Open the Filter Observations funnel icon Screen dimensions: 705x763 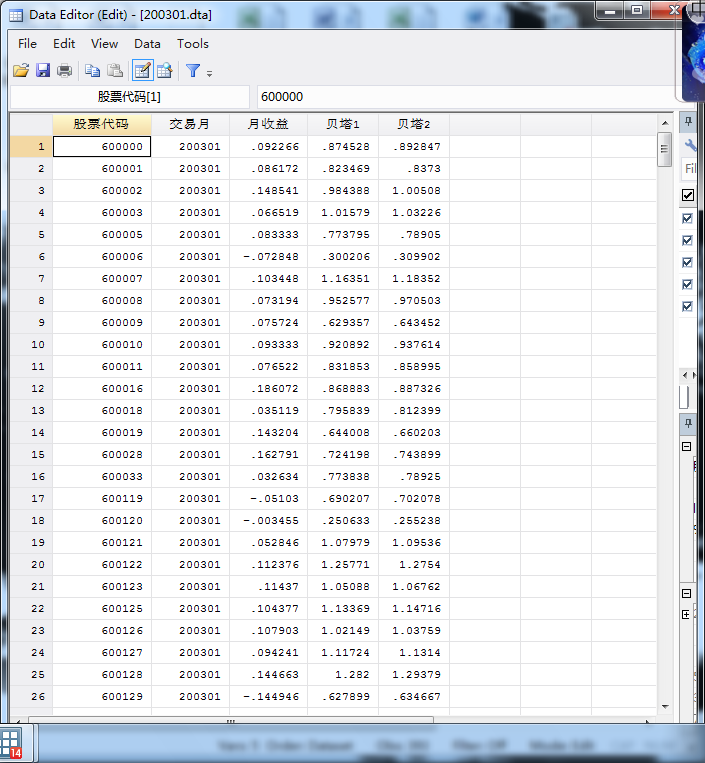click(193, 71)
